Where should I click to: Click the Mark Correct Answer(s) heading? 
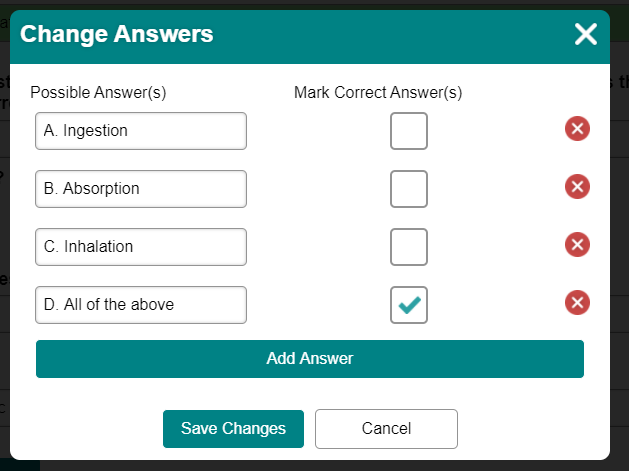(x=378, y=93)
